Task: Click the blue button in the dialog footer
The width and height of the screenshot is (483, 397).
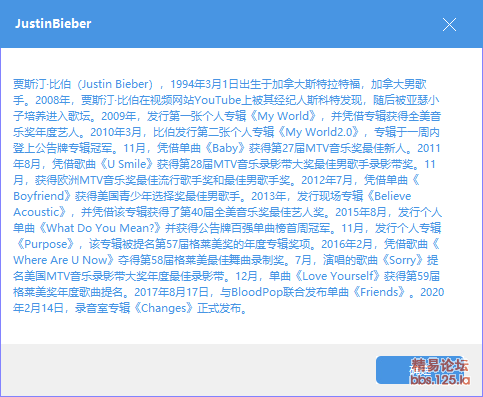Action: pyautogui.click(x=420, y=370)
